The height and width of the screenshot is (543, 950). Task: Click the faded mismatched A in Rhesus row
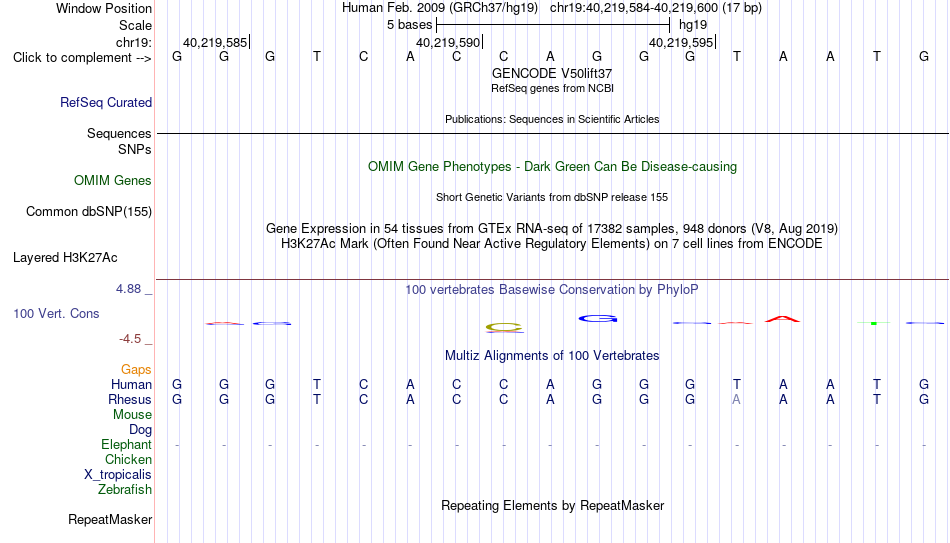point(736,399)
